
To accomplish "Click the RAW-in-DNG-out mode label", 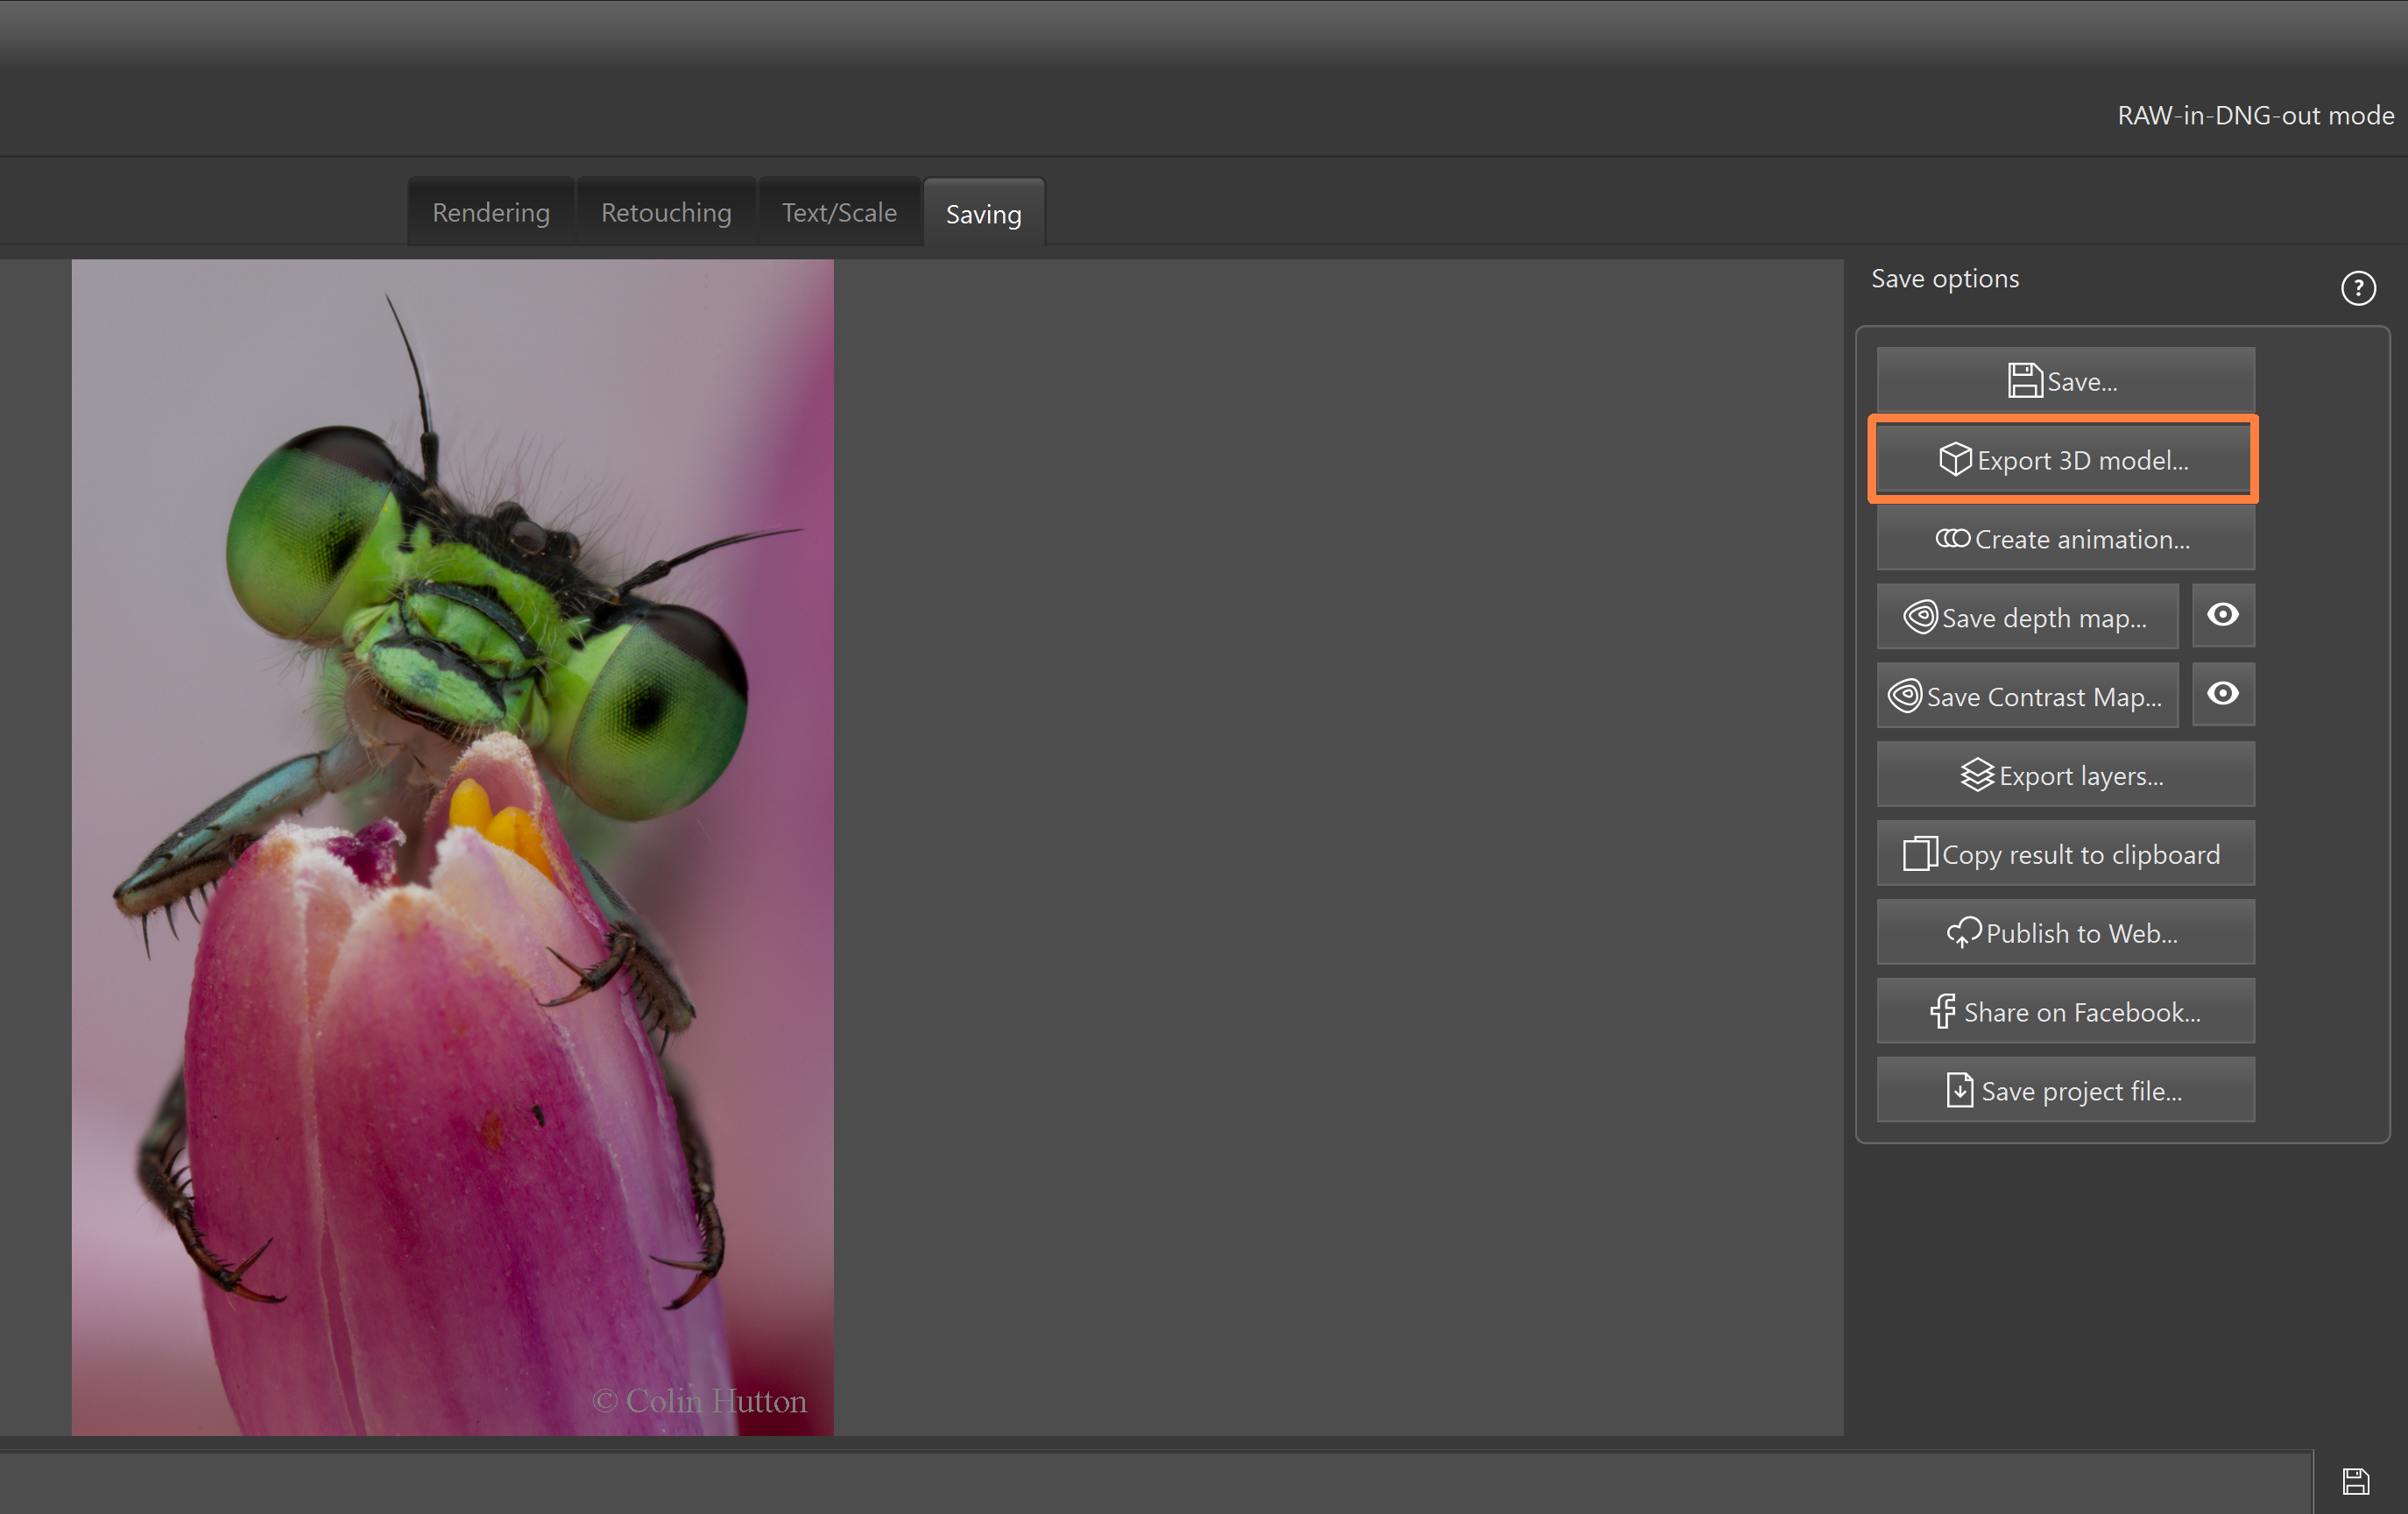I will [2255, 115].
